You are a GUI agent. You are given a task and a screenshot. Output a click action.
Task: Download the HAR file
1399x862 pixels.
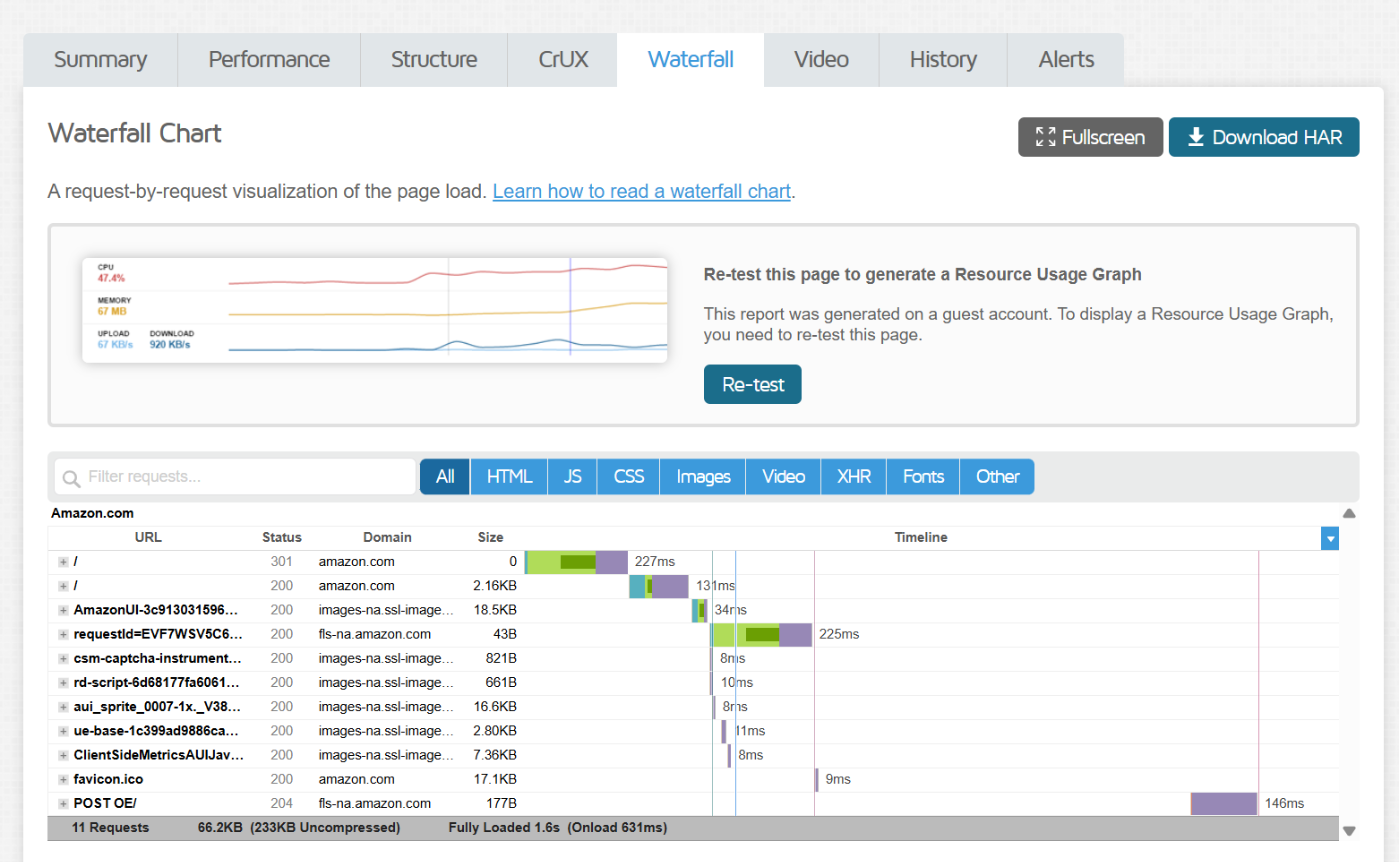click(1264, 137)
